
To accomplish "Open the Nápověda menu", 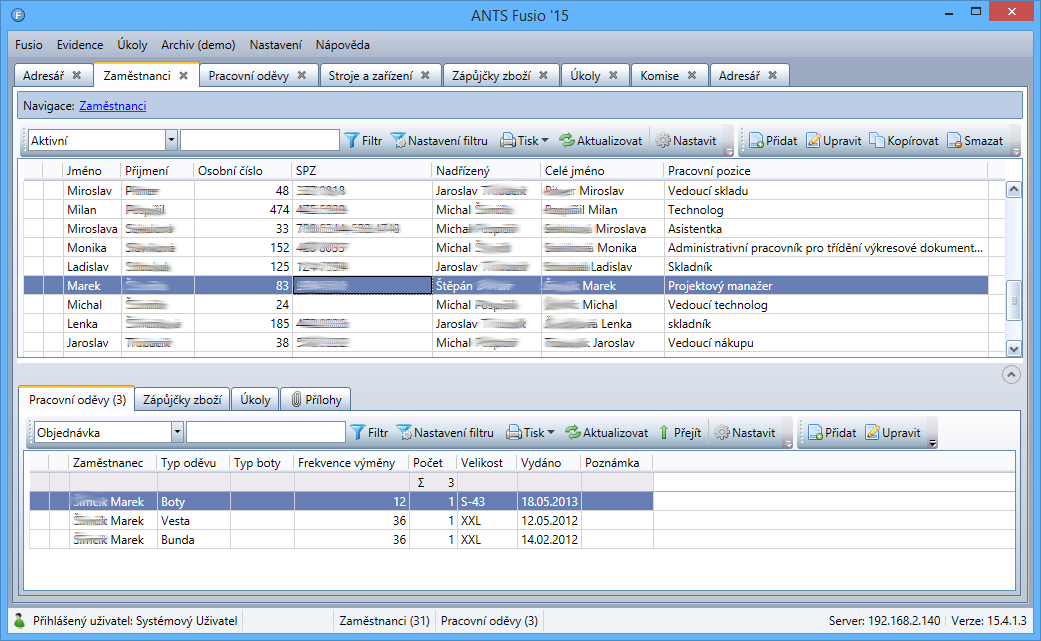I will click(343, 45).
